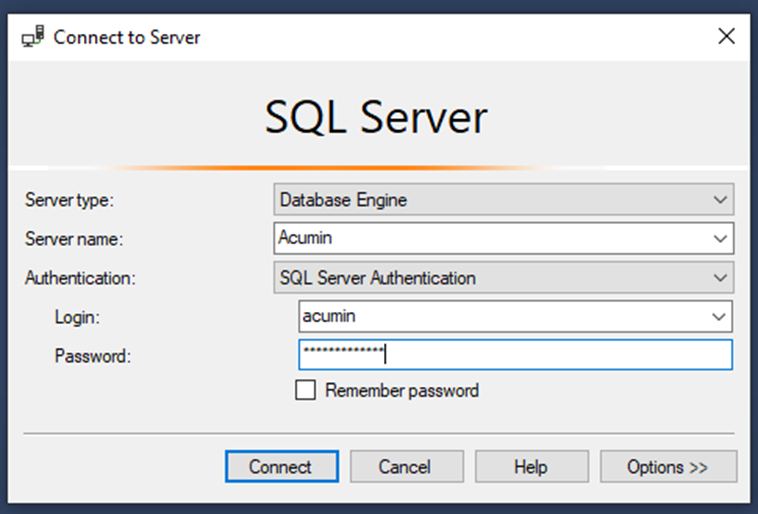The height and width of the screenshot is (514, 758).
Task: Click the Cancel button
Action: (407, 467)
